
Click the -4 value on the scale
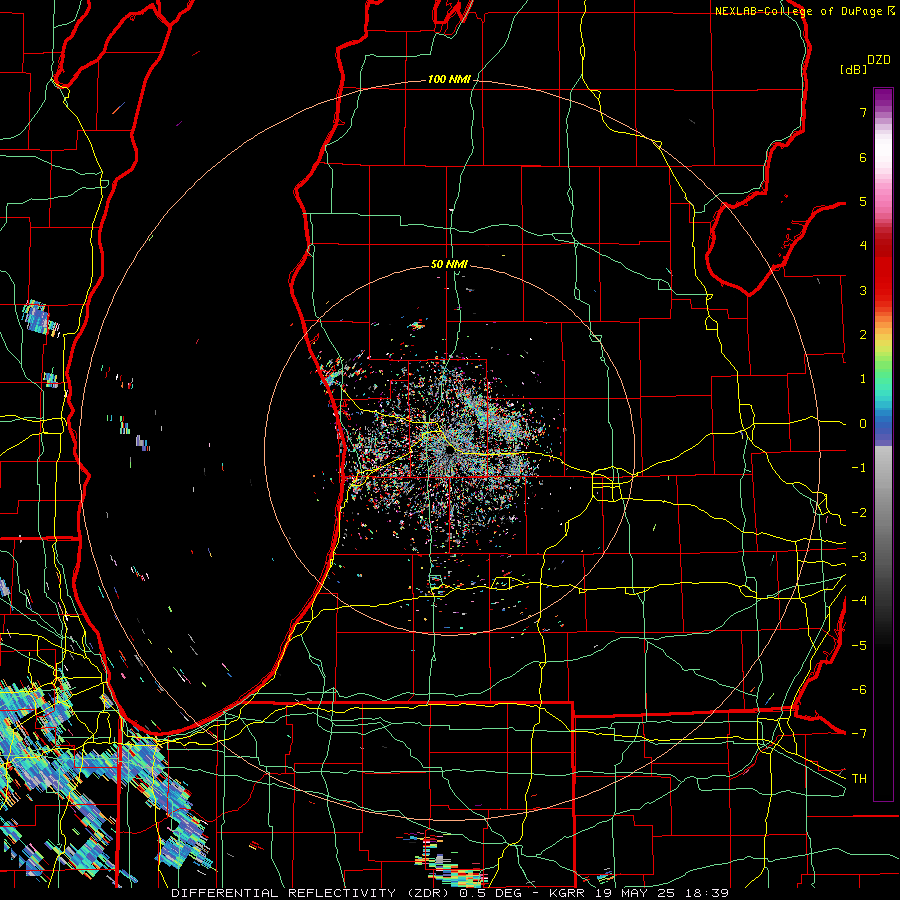(859, 601)
